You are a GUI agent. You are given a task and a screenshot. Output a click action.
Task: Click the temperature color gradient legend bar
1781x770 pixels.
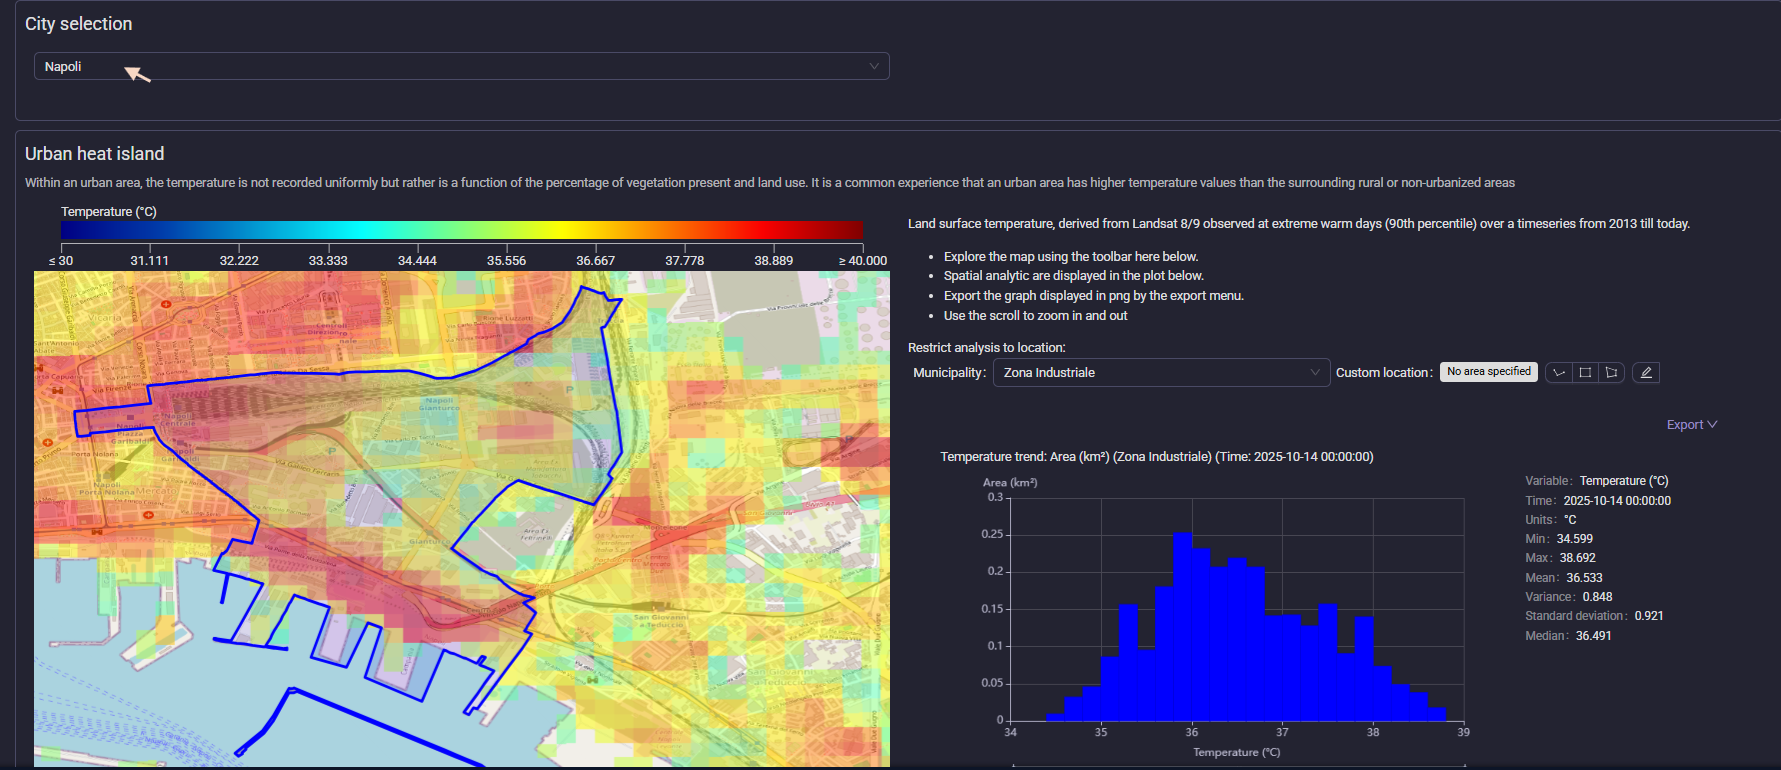(461, 230)
